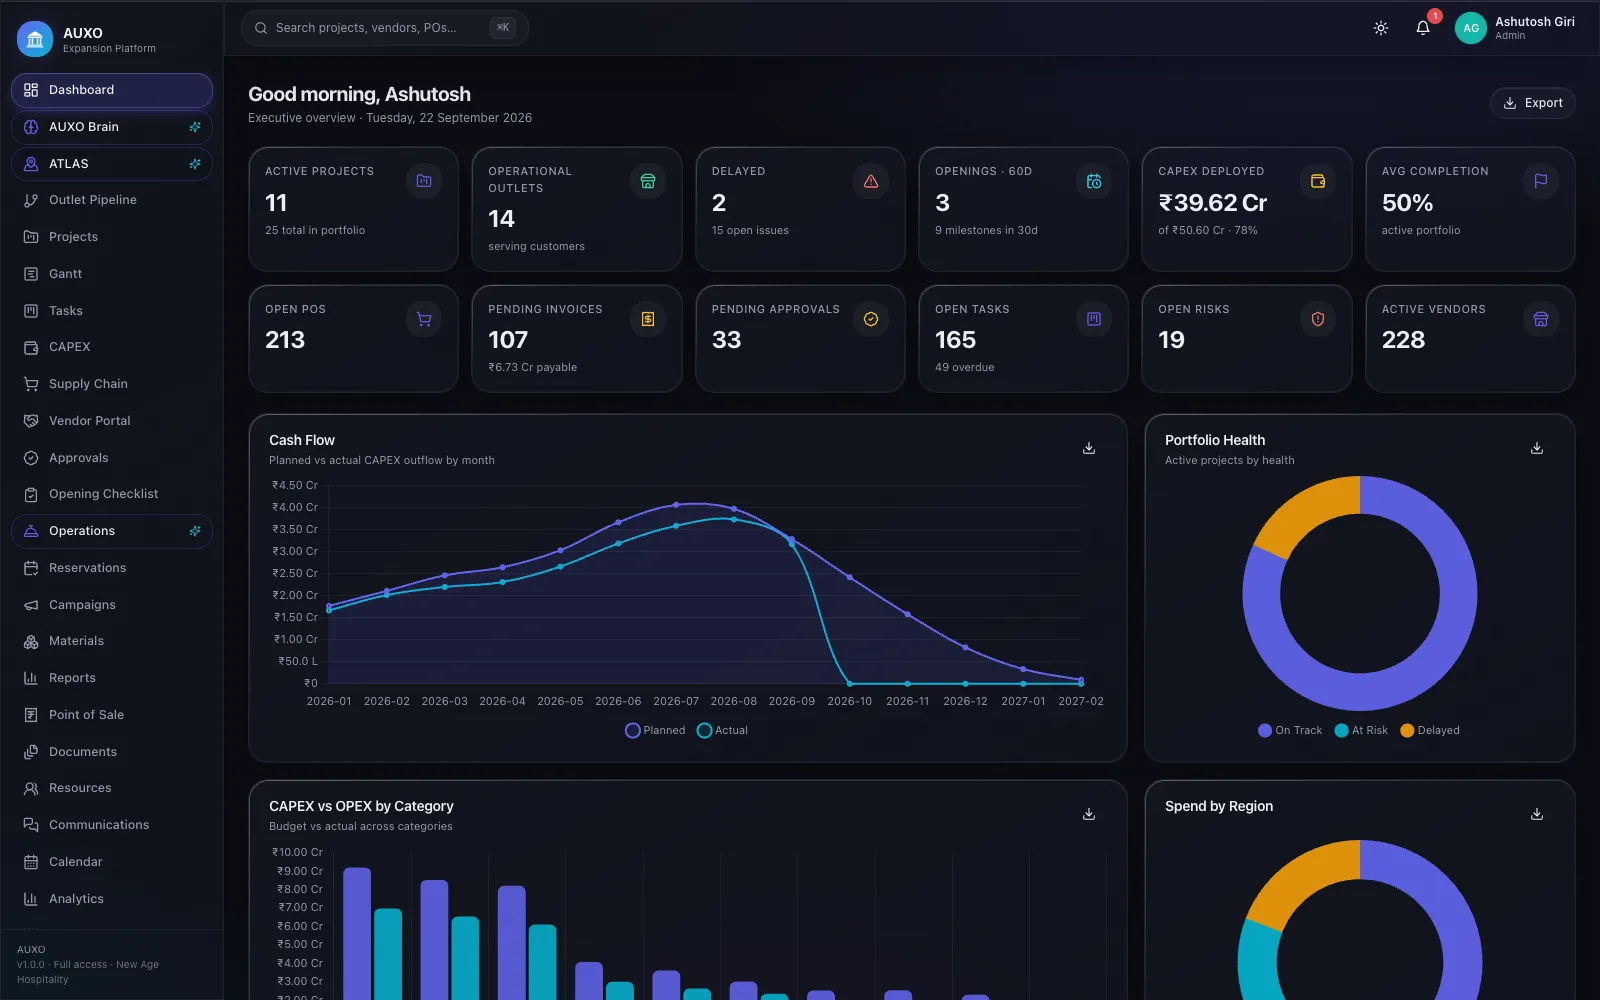Viewport: 1600px width, 1000px height.
Task: Click the ₹39.62 Cr CAPEX value
Action: click(1213, 203)
